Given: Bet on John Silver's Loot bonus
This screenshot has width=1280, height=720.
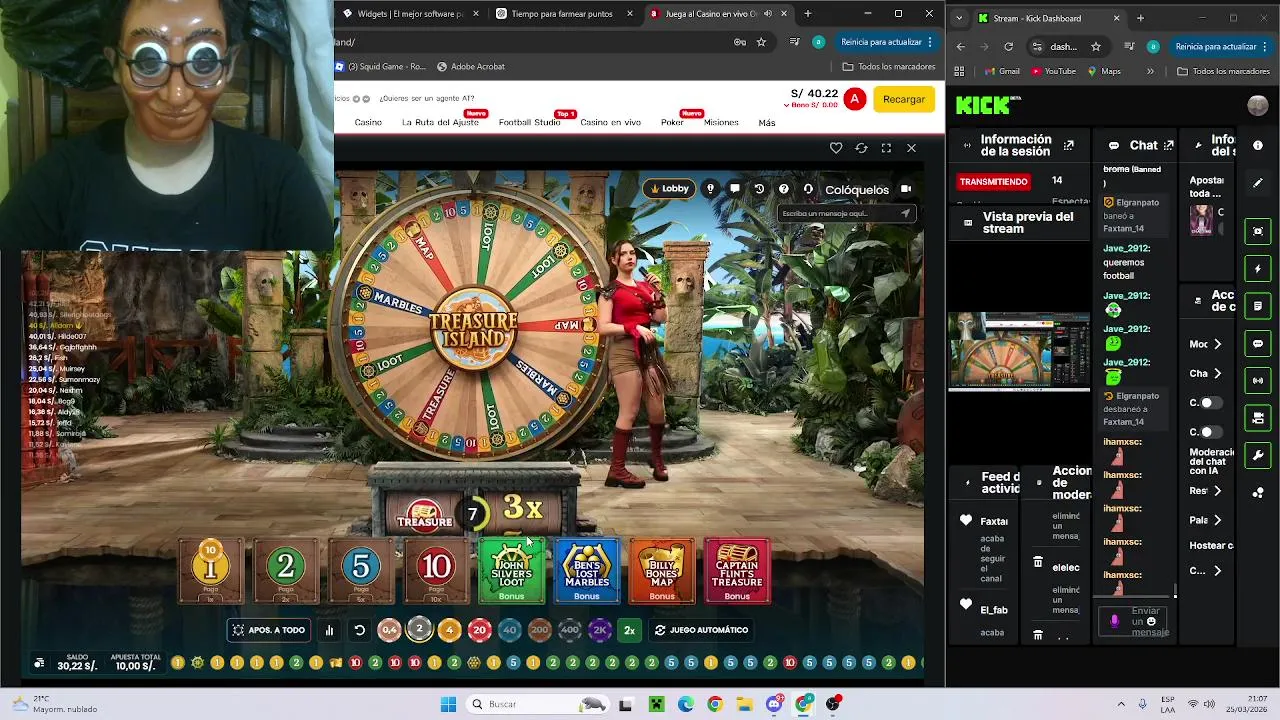Looking at the screenshot, I should [511, 571].
